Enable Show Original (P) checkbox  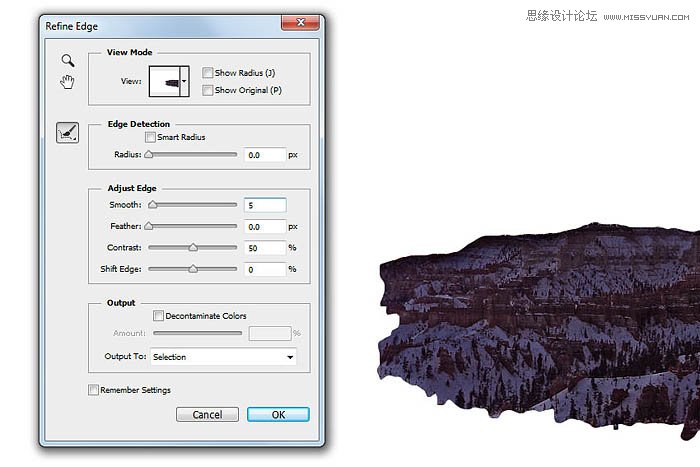207,90
